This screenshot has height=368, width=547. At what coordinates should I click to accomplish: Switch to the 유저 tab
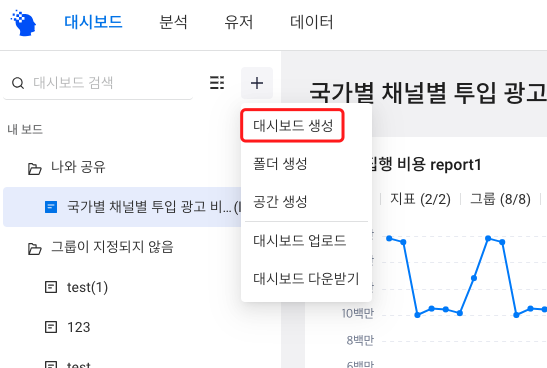coord(239,22)
